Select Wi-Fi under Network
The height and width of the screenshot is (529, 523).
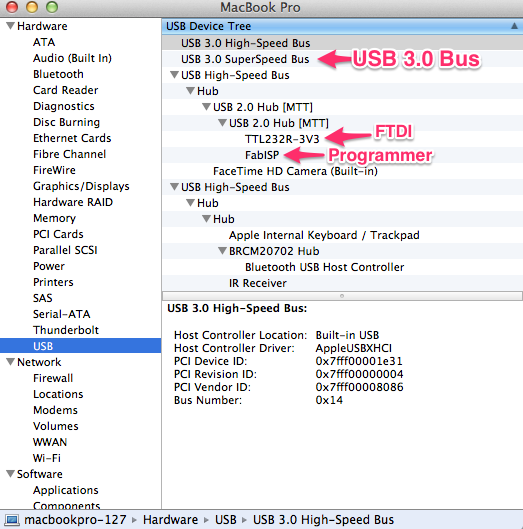coord(47,458)
